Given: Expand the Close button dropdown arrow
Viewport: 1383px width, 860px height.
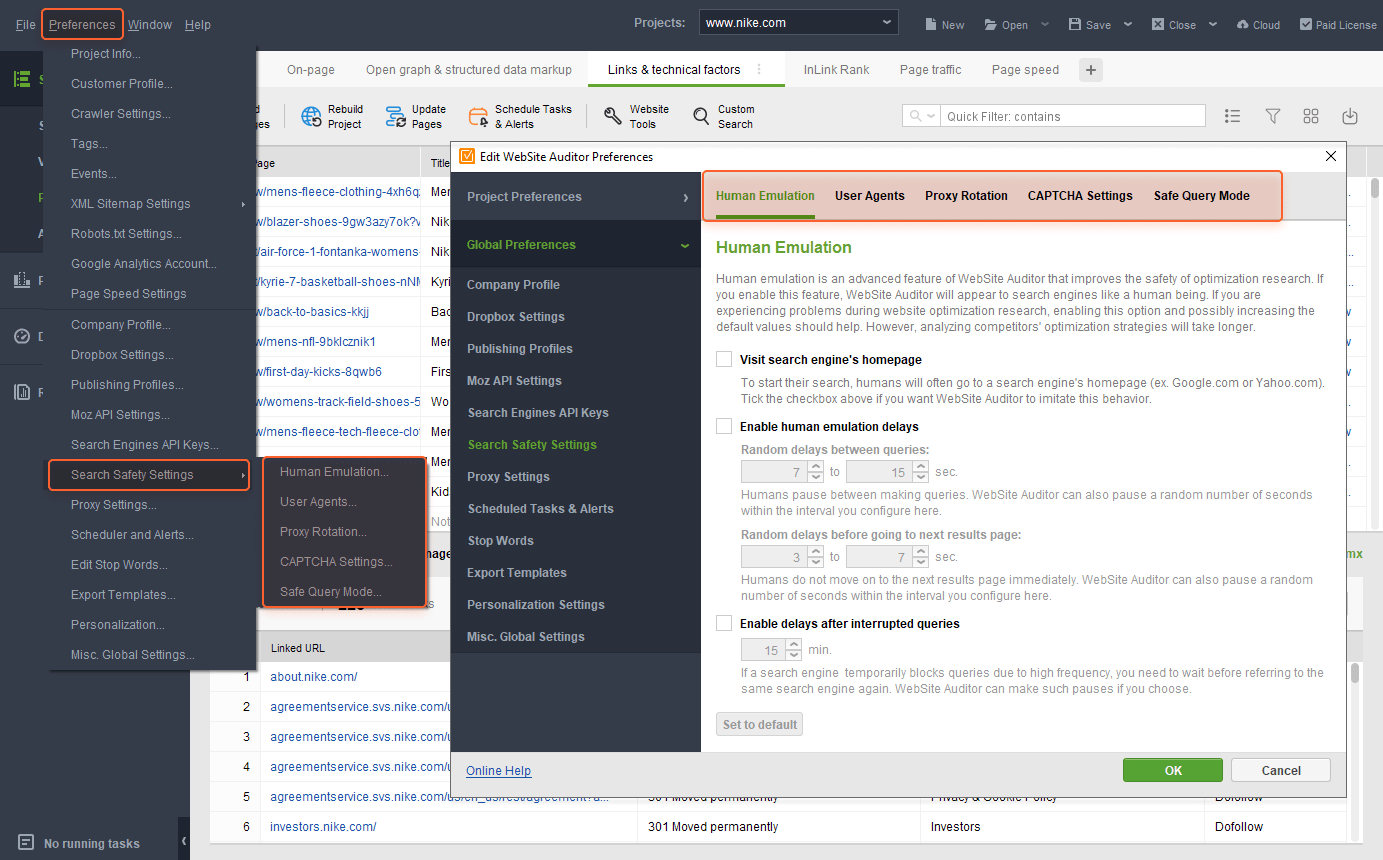Looking at the screenshot, I should coord(1213,24).
